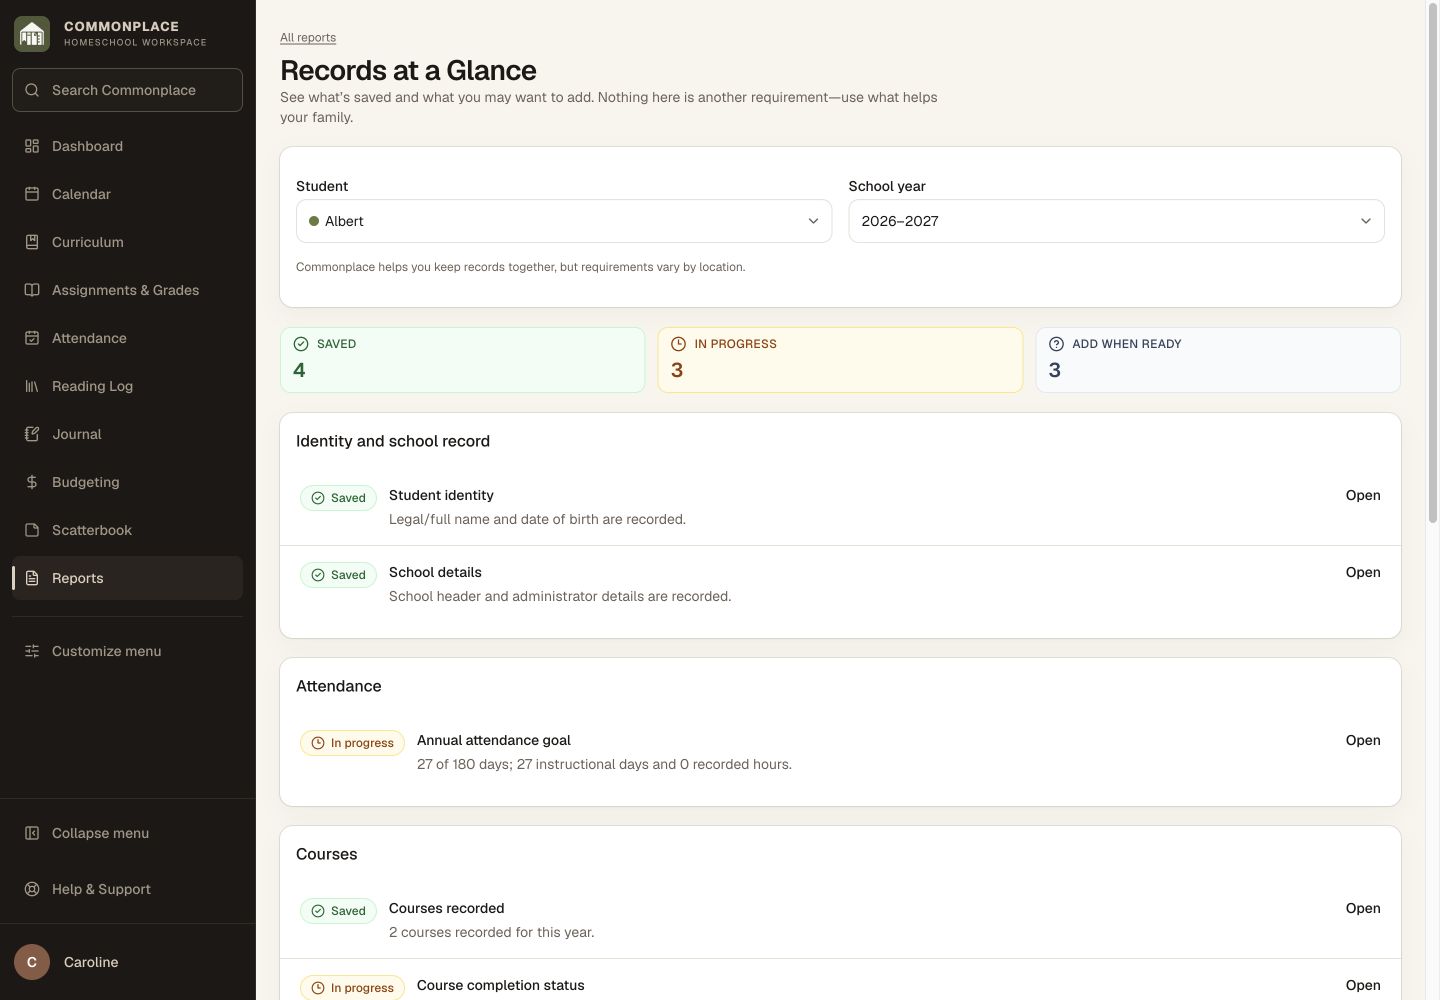Open the Courses recorded row
The image size is (1440, 1000).
pyautogui.click(x=1363, y=908)
